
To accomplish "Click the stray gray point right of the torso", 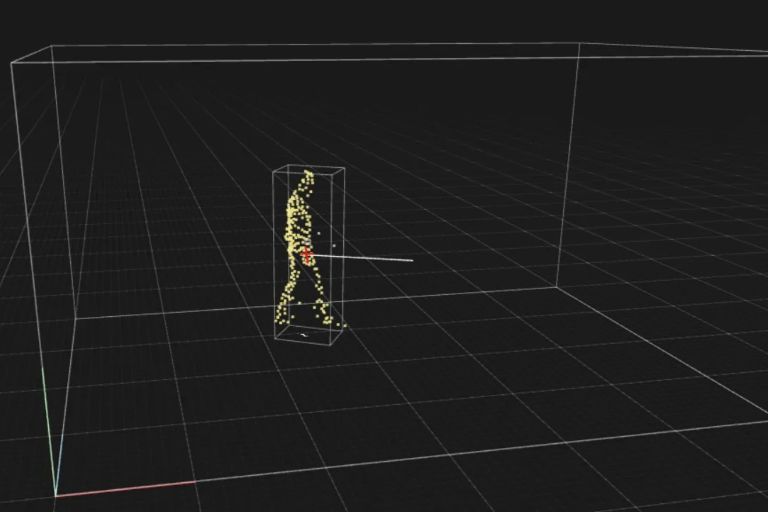I will pyautogui.click(x=334, y=246).
